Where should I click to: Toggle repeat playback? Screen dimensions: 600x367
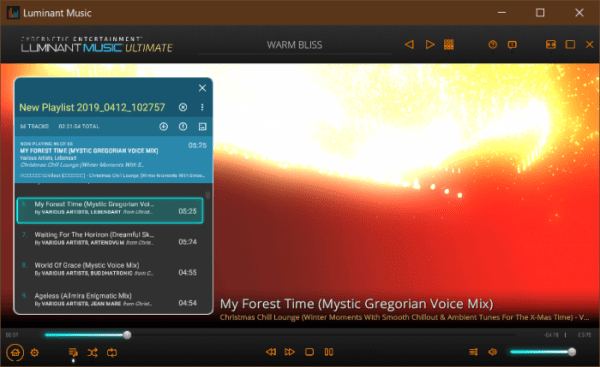(x=112, y=352)
